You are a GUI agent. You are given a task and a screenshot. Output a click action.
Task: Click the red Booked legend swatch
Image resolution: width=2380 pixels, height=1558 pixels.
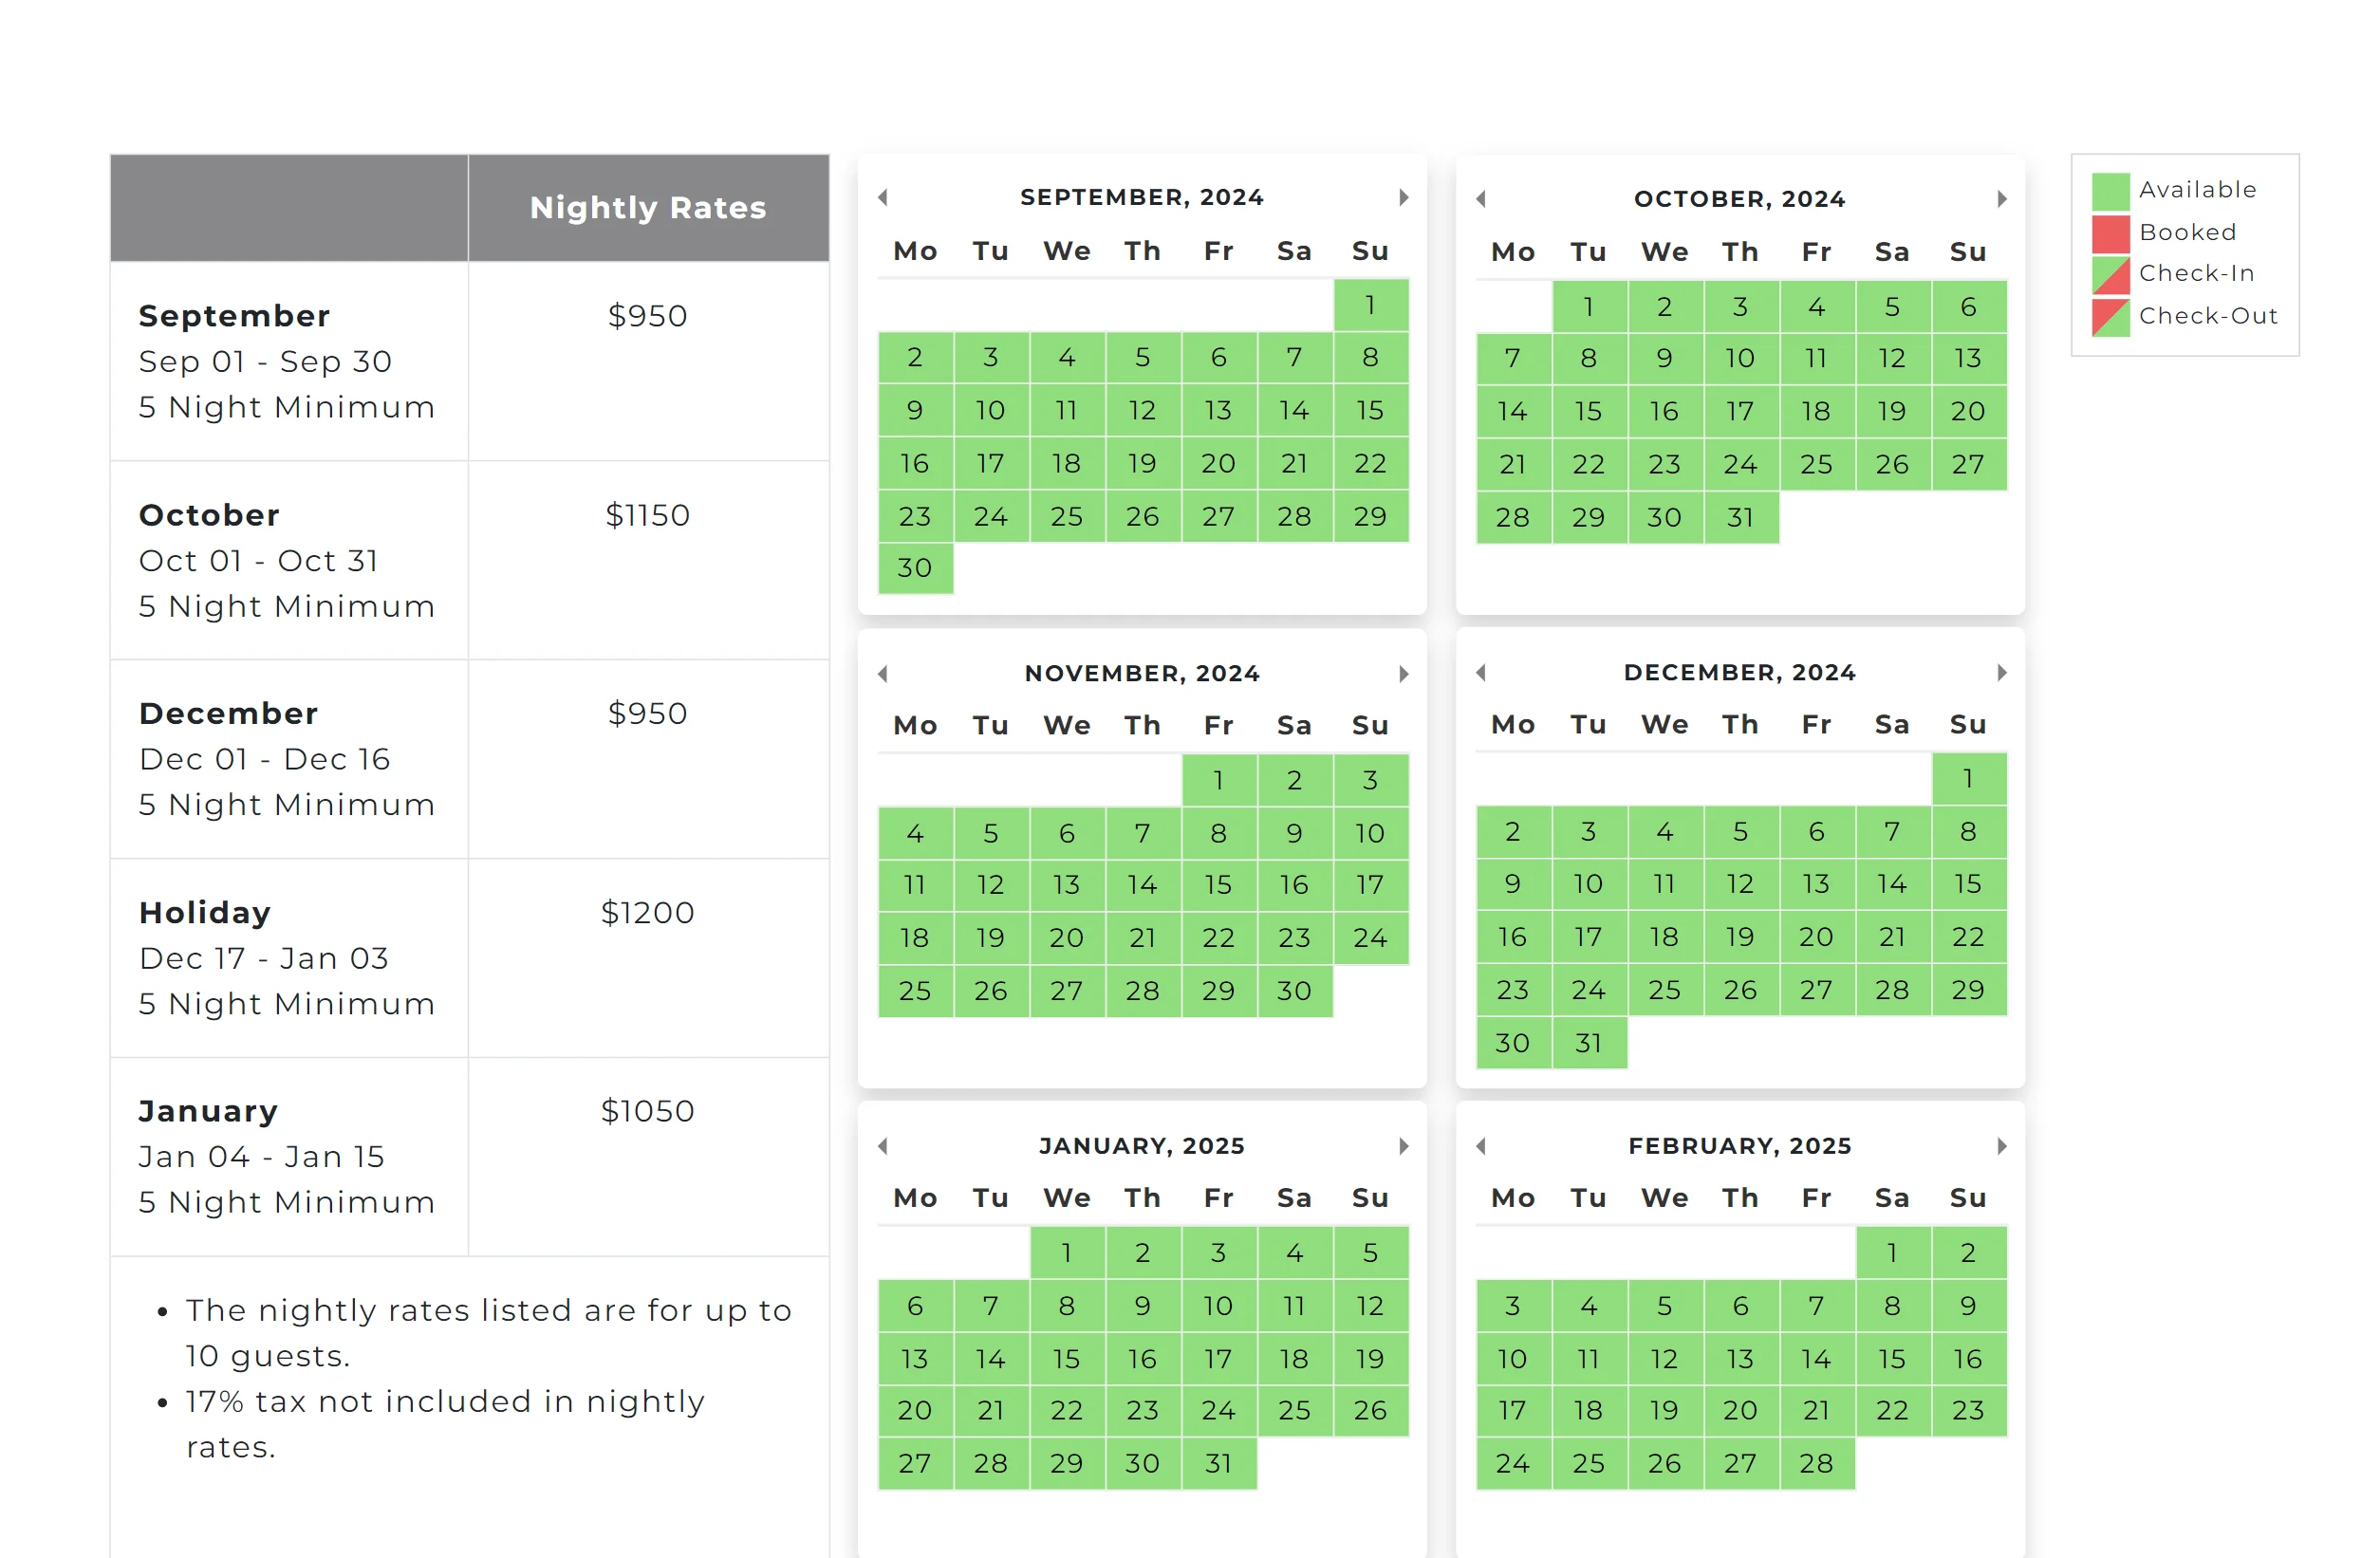click(2110, 233)
